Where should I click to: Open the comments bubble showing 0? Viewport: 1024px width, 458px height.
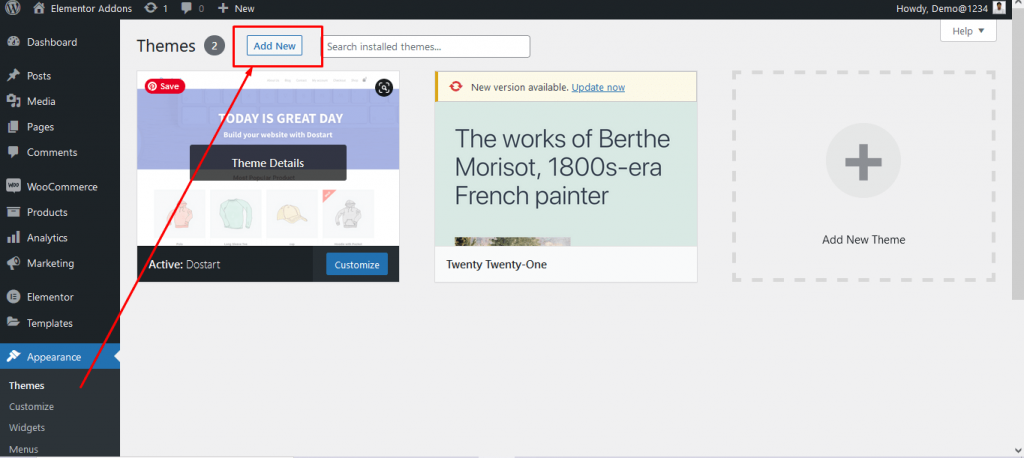pyautogui.click(x=193, y=8)
